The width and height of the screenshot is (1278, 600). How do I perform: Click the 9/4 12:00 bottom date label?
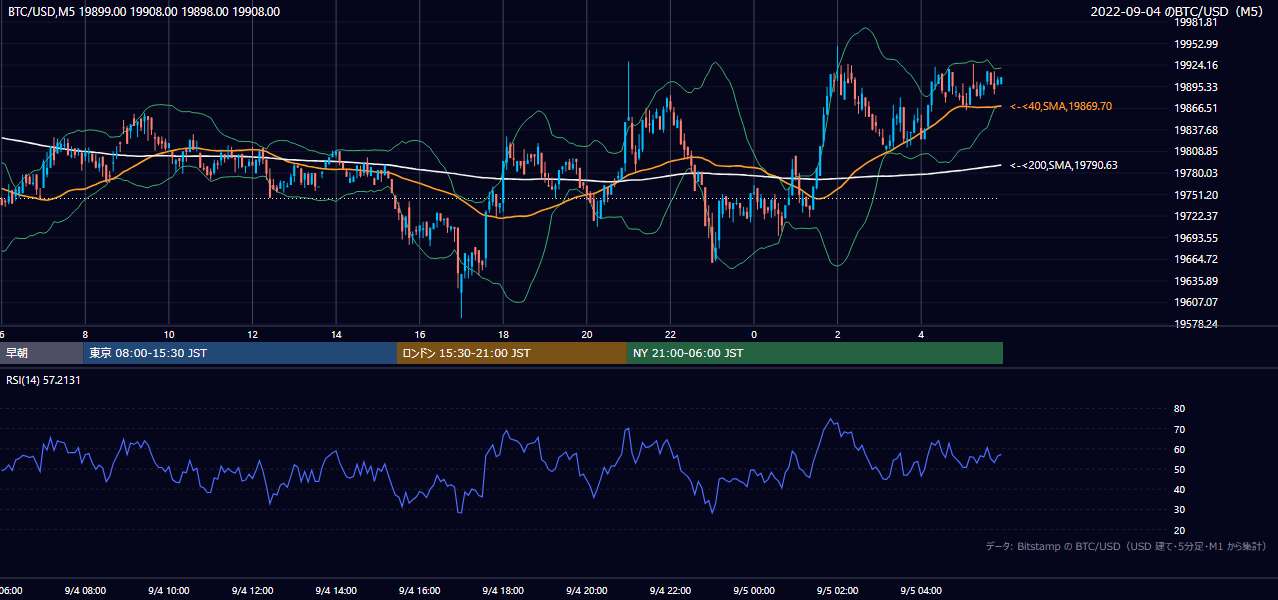pos(252,591)
